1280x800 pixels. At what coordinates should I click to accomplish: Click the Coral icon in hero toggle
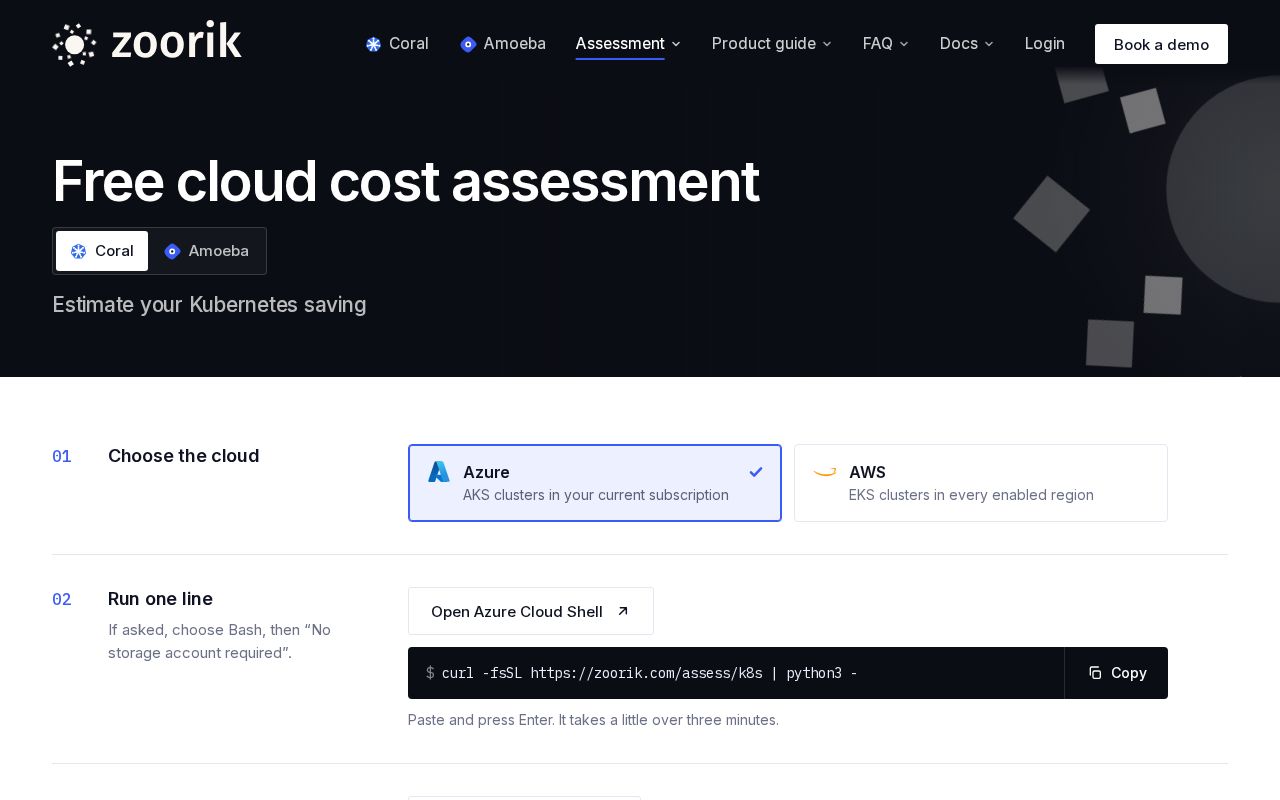[x=78, y=251]
